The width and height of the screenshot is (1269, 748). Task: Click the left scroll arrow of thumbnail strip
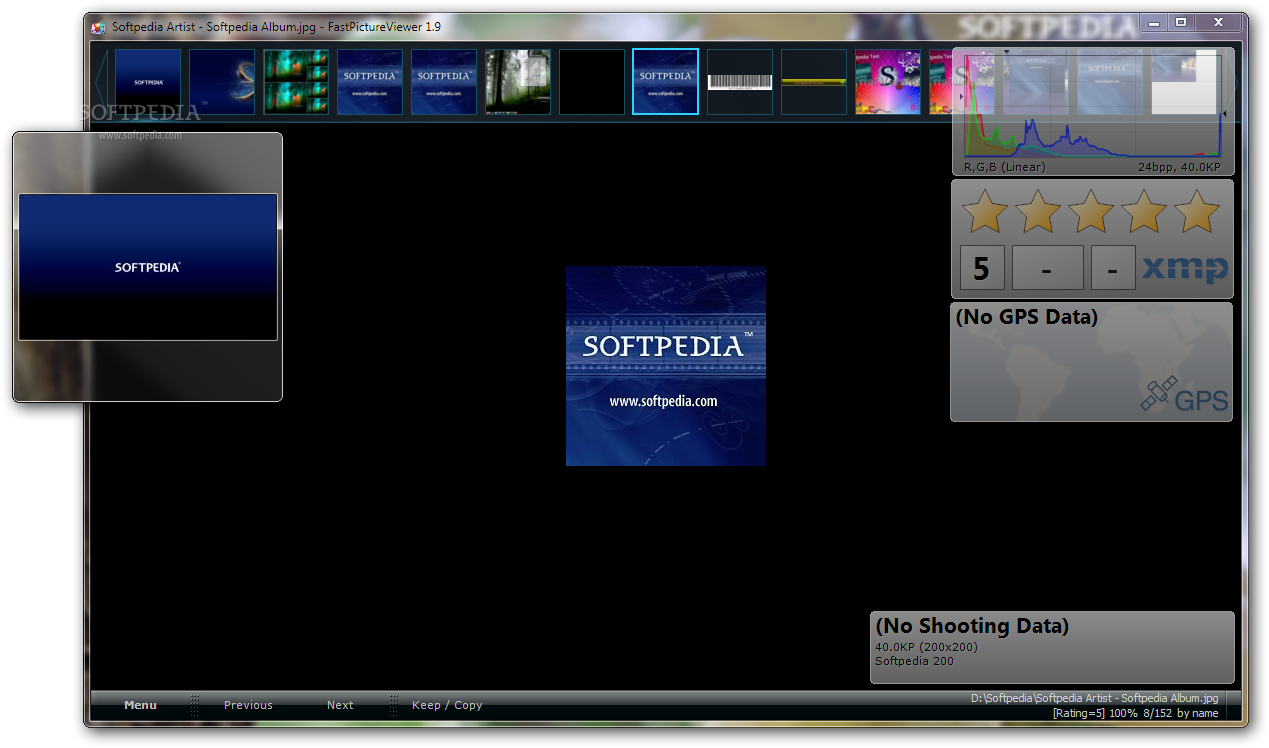tap(100, 81)
